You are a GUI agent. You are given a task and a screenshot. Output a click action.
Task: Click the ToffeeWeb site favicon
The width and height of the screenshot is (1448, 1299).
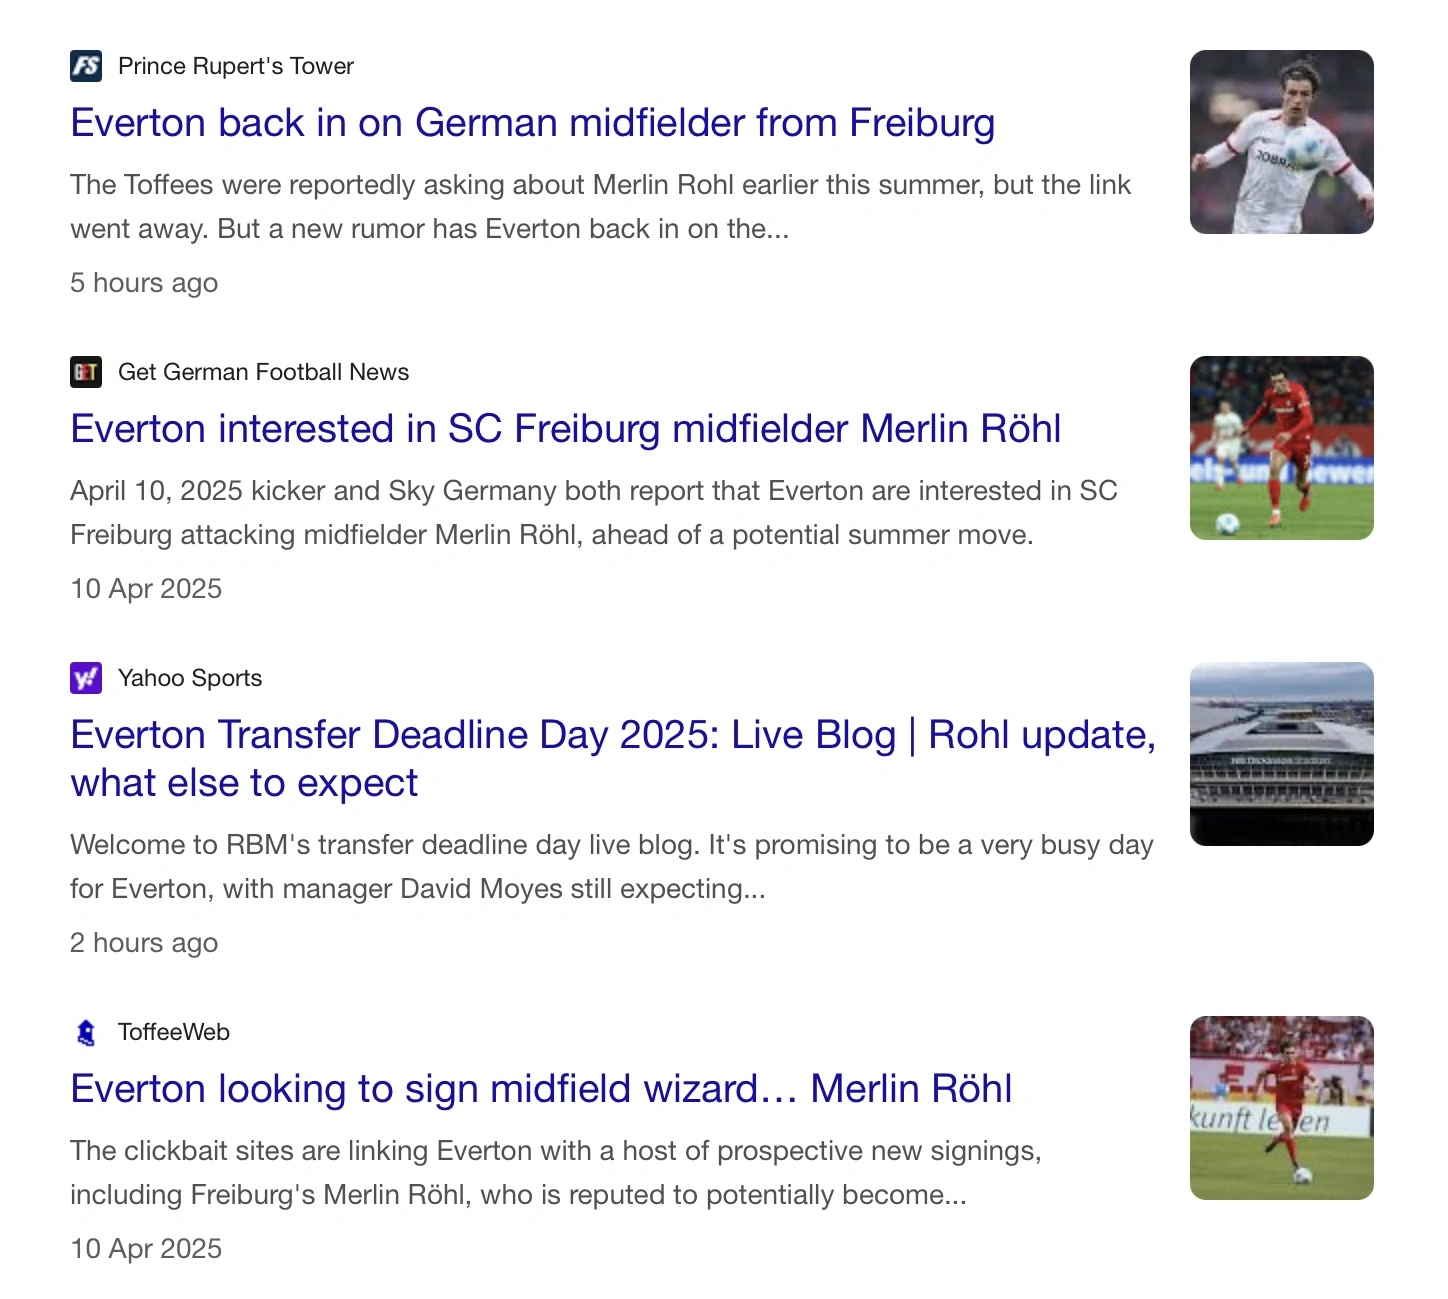coord(86,1032)
